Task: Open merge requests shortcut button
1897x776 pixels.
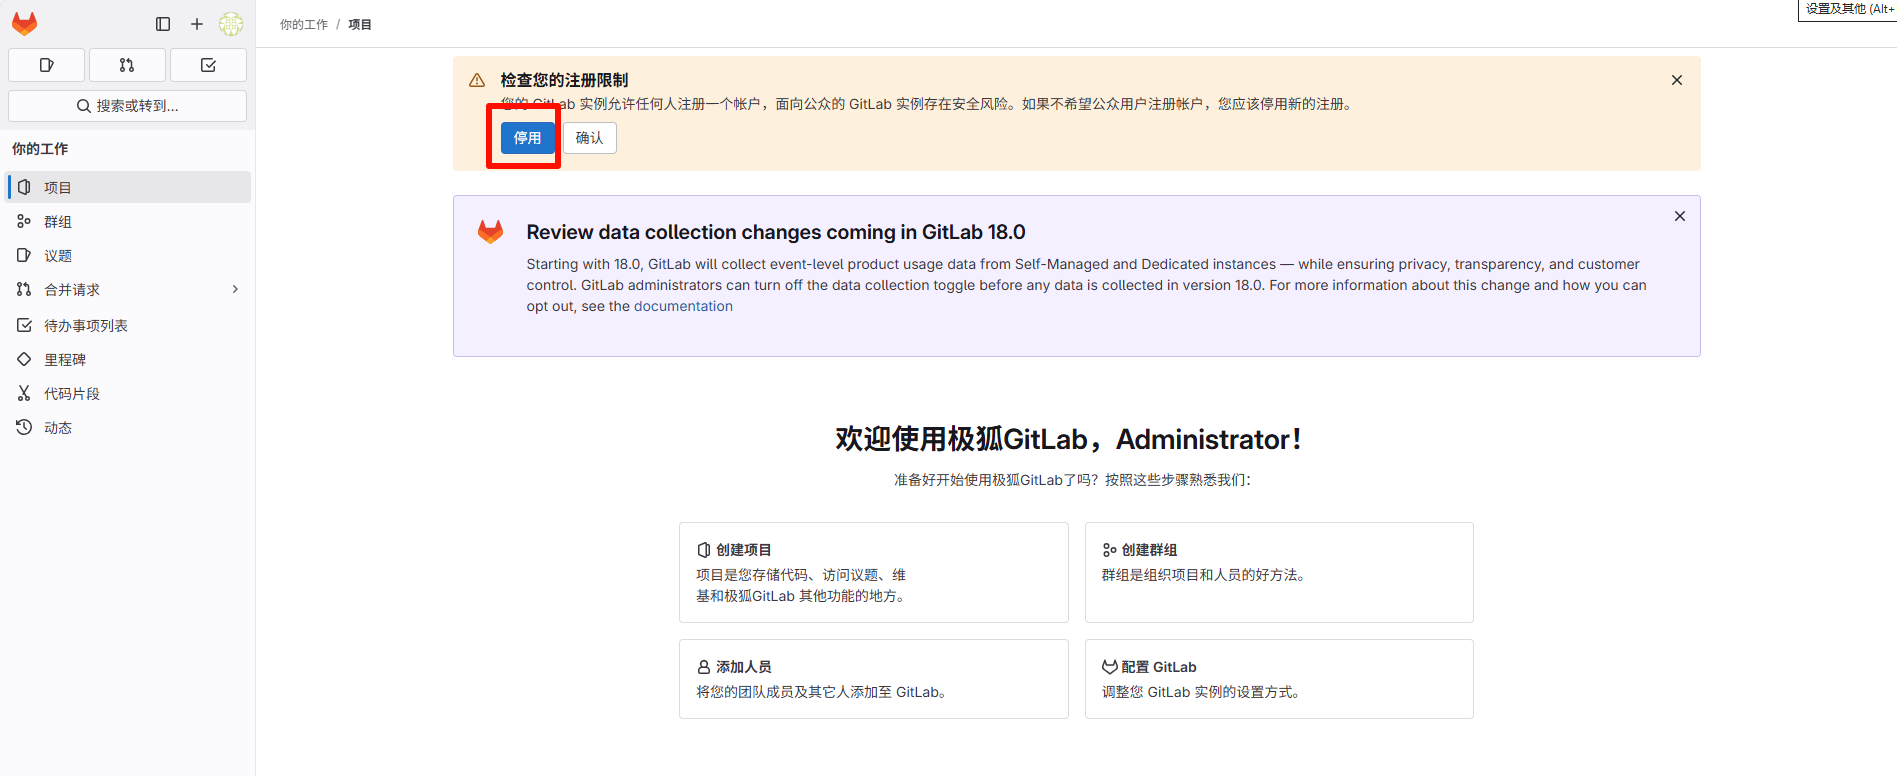Action: [x=127, y=65]
